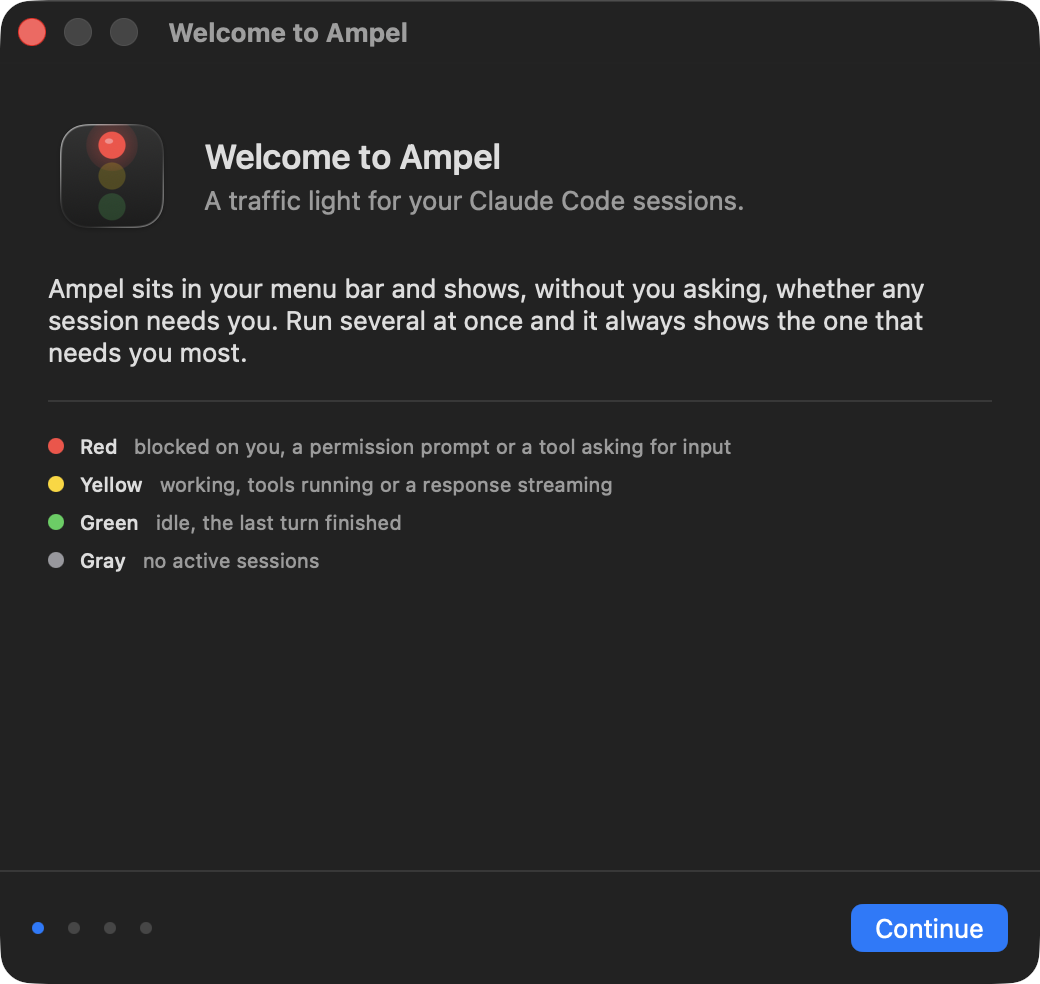The image size is (1040, 984).
Task: Close the Welcome to Ampel window
Action: tap(32, 32)
